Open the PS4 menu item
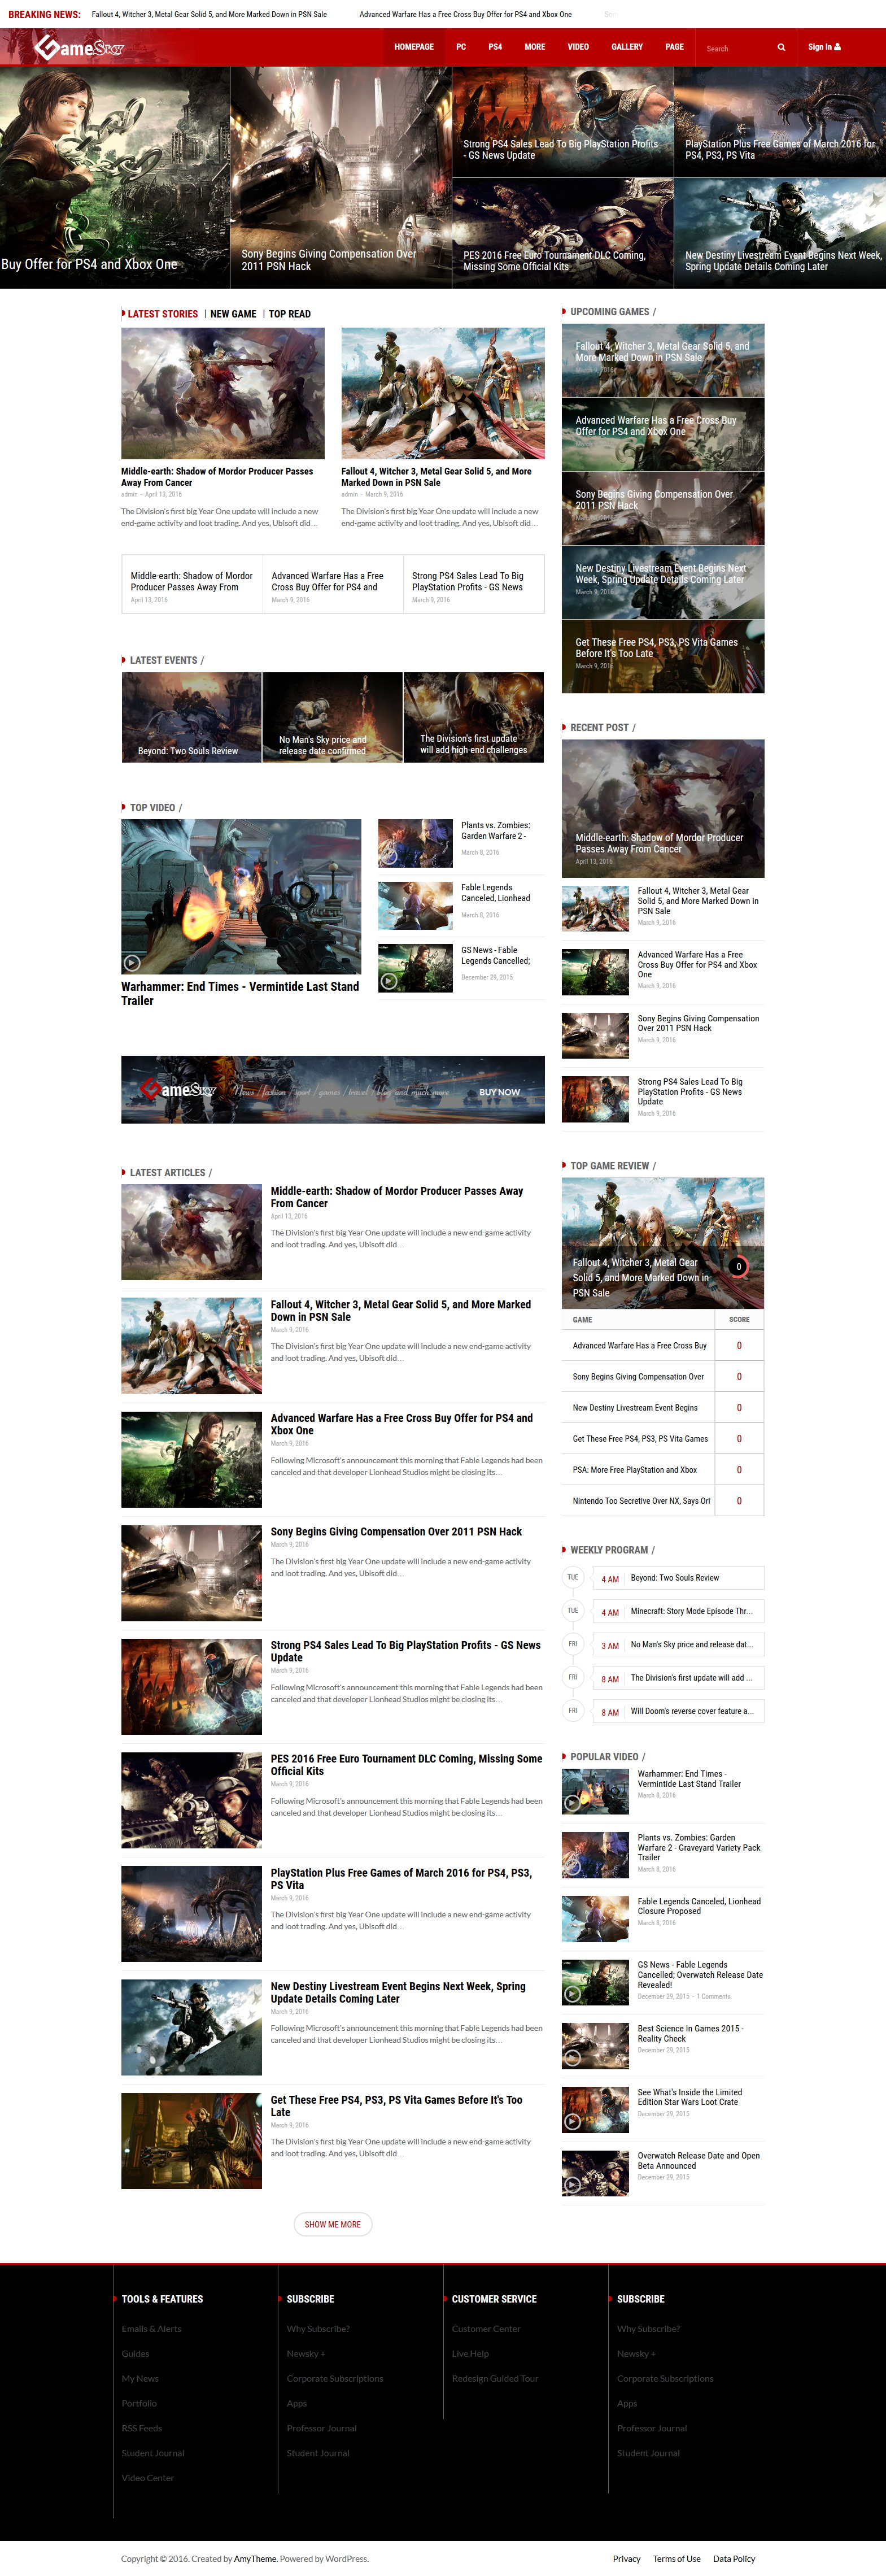This screenshot has height=2576, width=886. (495, 47)
